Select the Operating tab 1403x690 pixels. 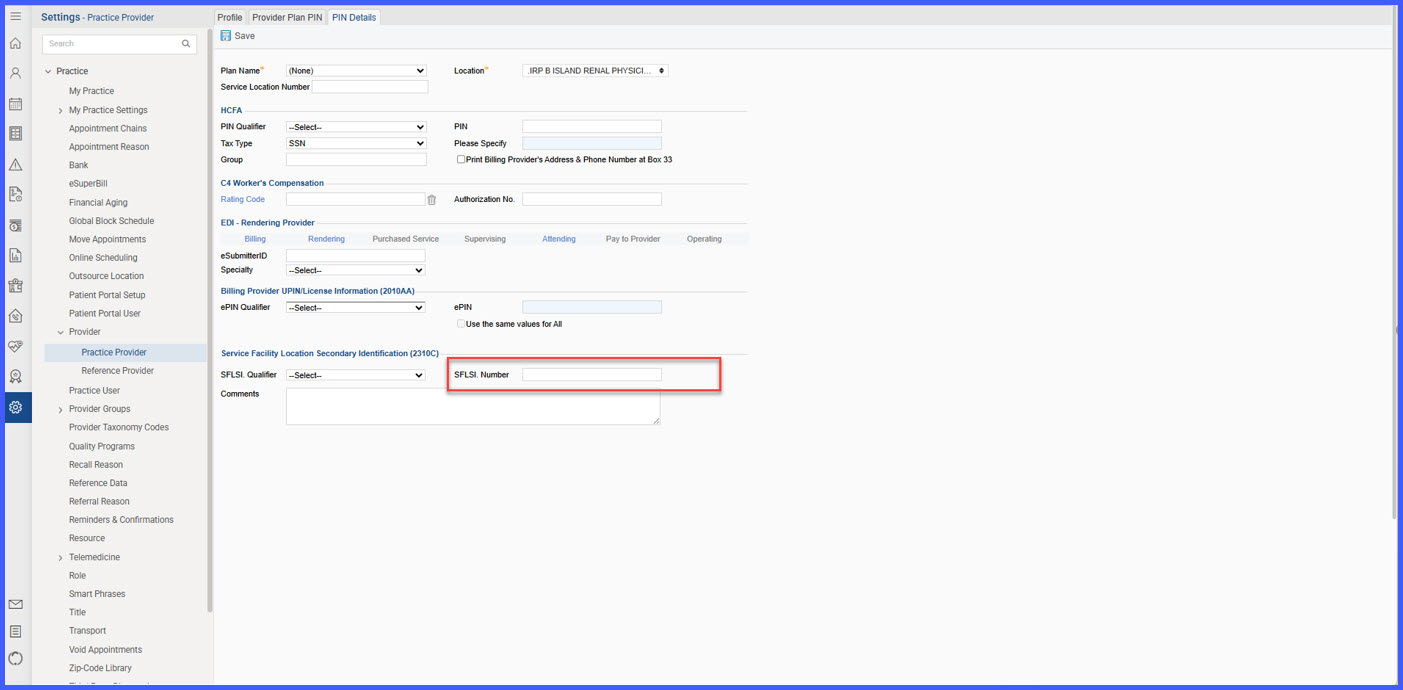pyautogui.click(x=704, y=239)
